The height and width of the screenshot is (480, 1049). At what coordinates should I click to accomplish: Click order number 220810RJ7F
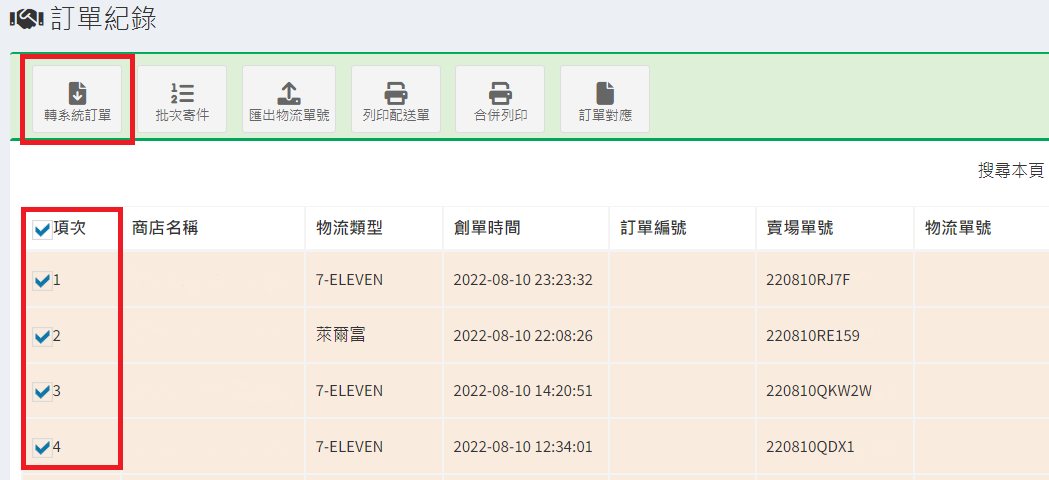808,280
